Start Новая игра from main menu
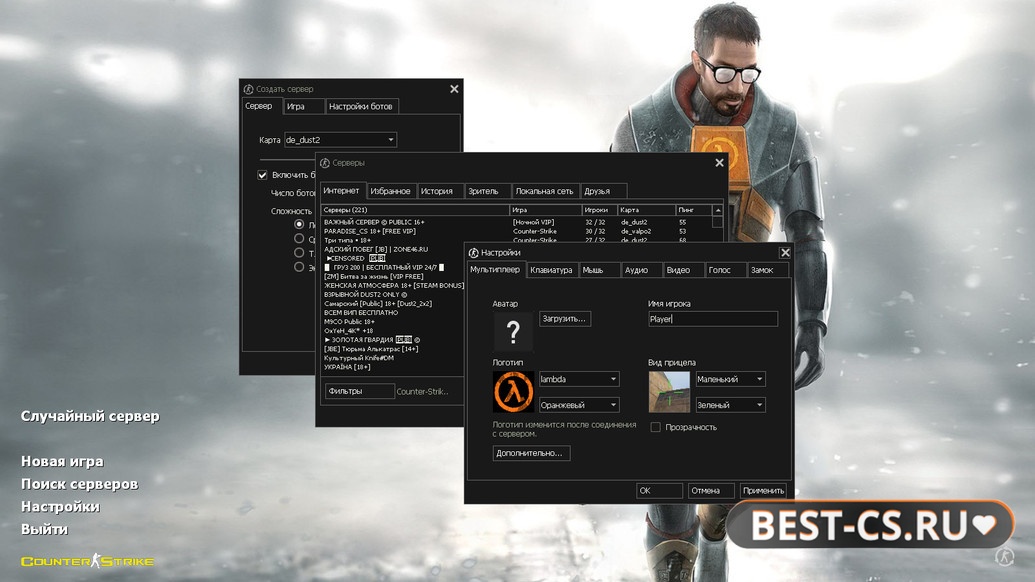The width and height of the screenshot is (1035, 582). point(62,461)
